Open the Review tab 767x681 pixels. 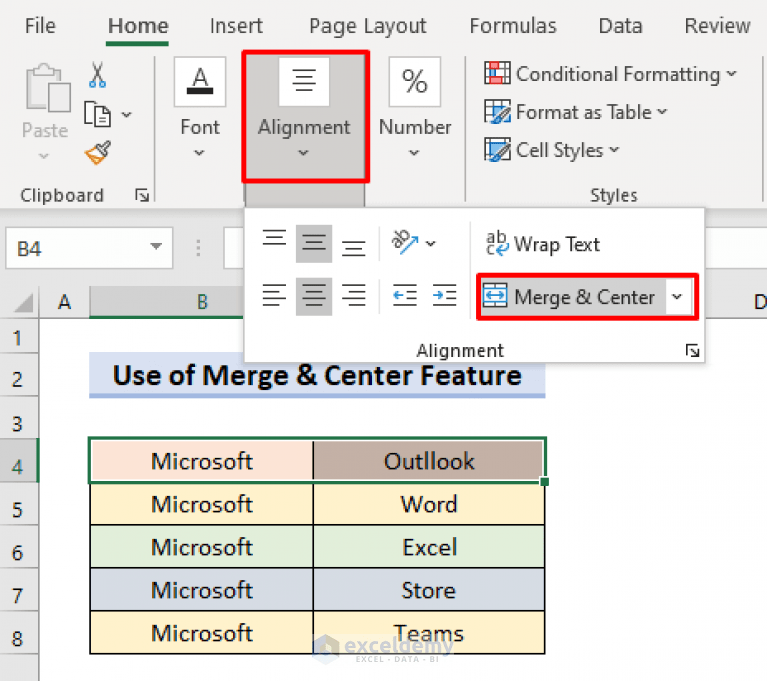tap(717, 26)
